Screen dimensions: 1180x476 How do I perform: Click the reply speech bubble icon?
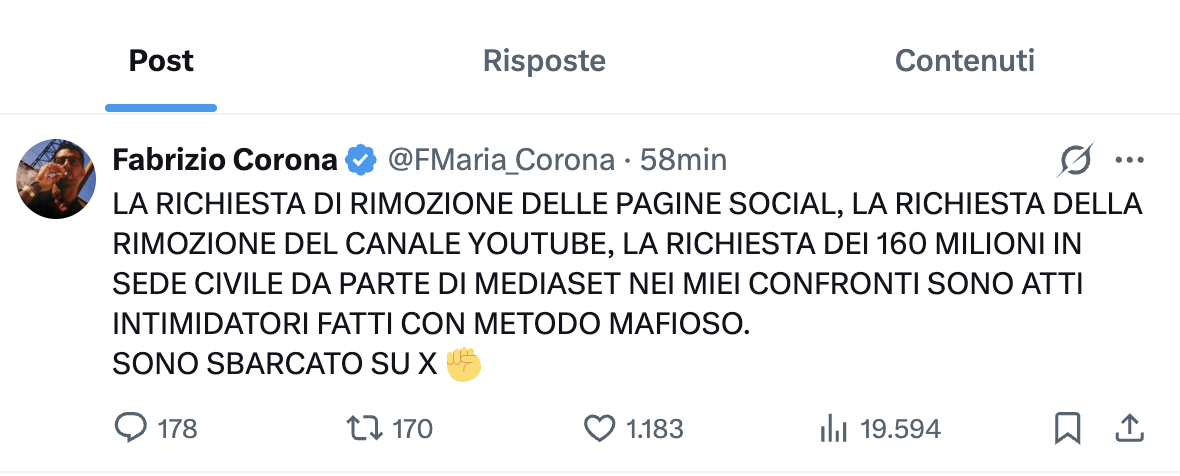click(131, 429)
